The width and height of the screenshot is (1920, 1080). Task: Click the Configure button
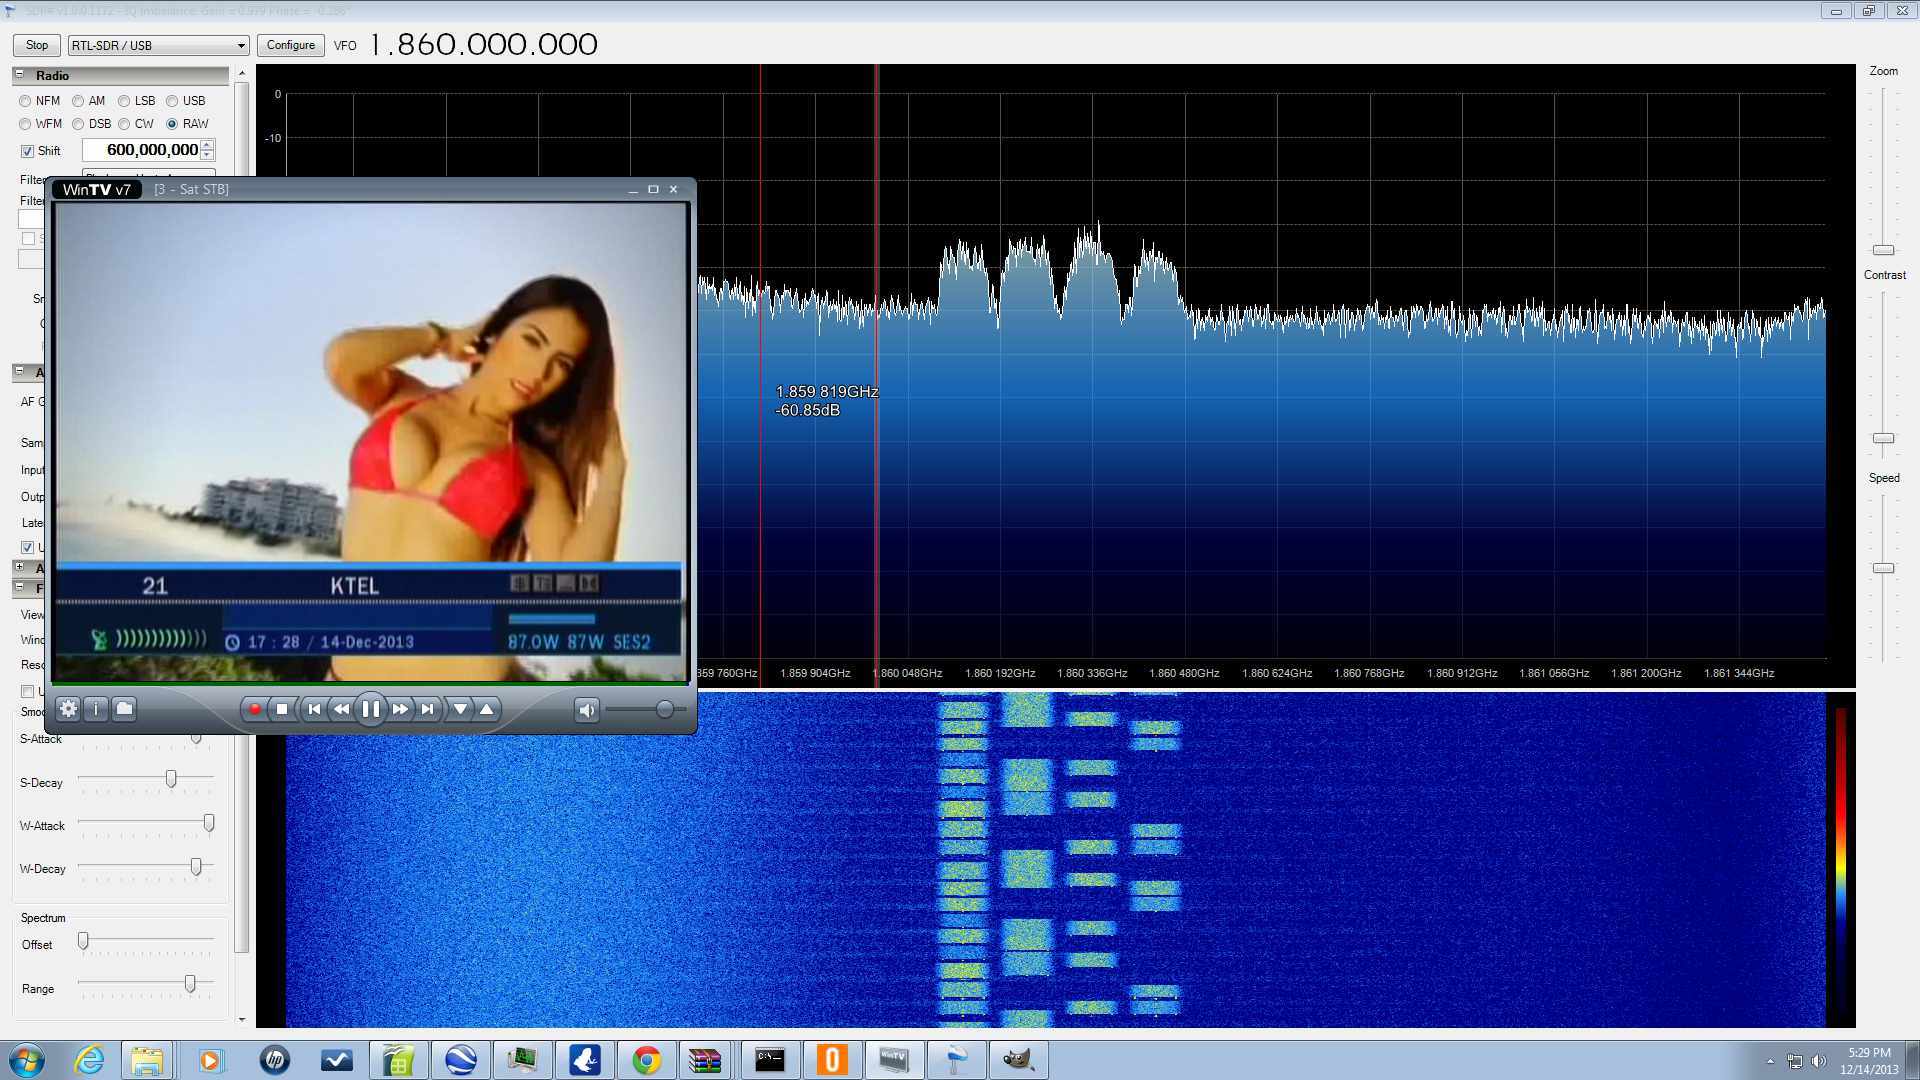click(291, 45)
